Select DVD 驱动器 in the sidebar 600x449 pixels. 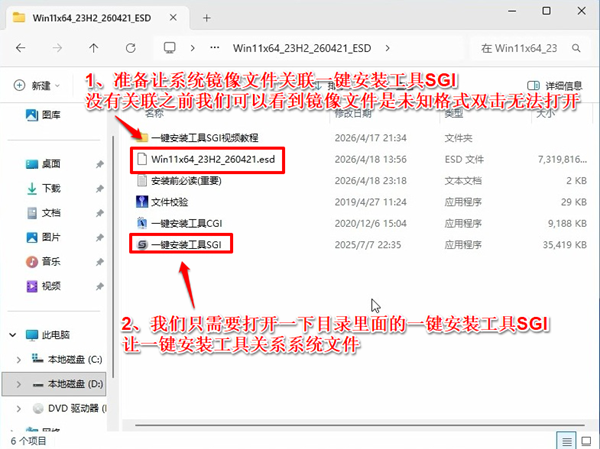point(69,408)
